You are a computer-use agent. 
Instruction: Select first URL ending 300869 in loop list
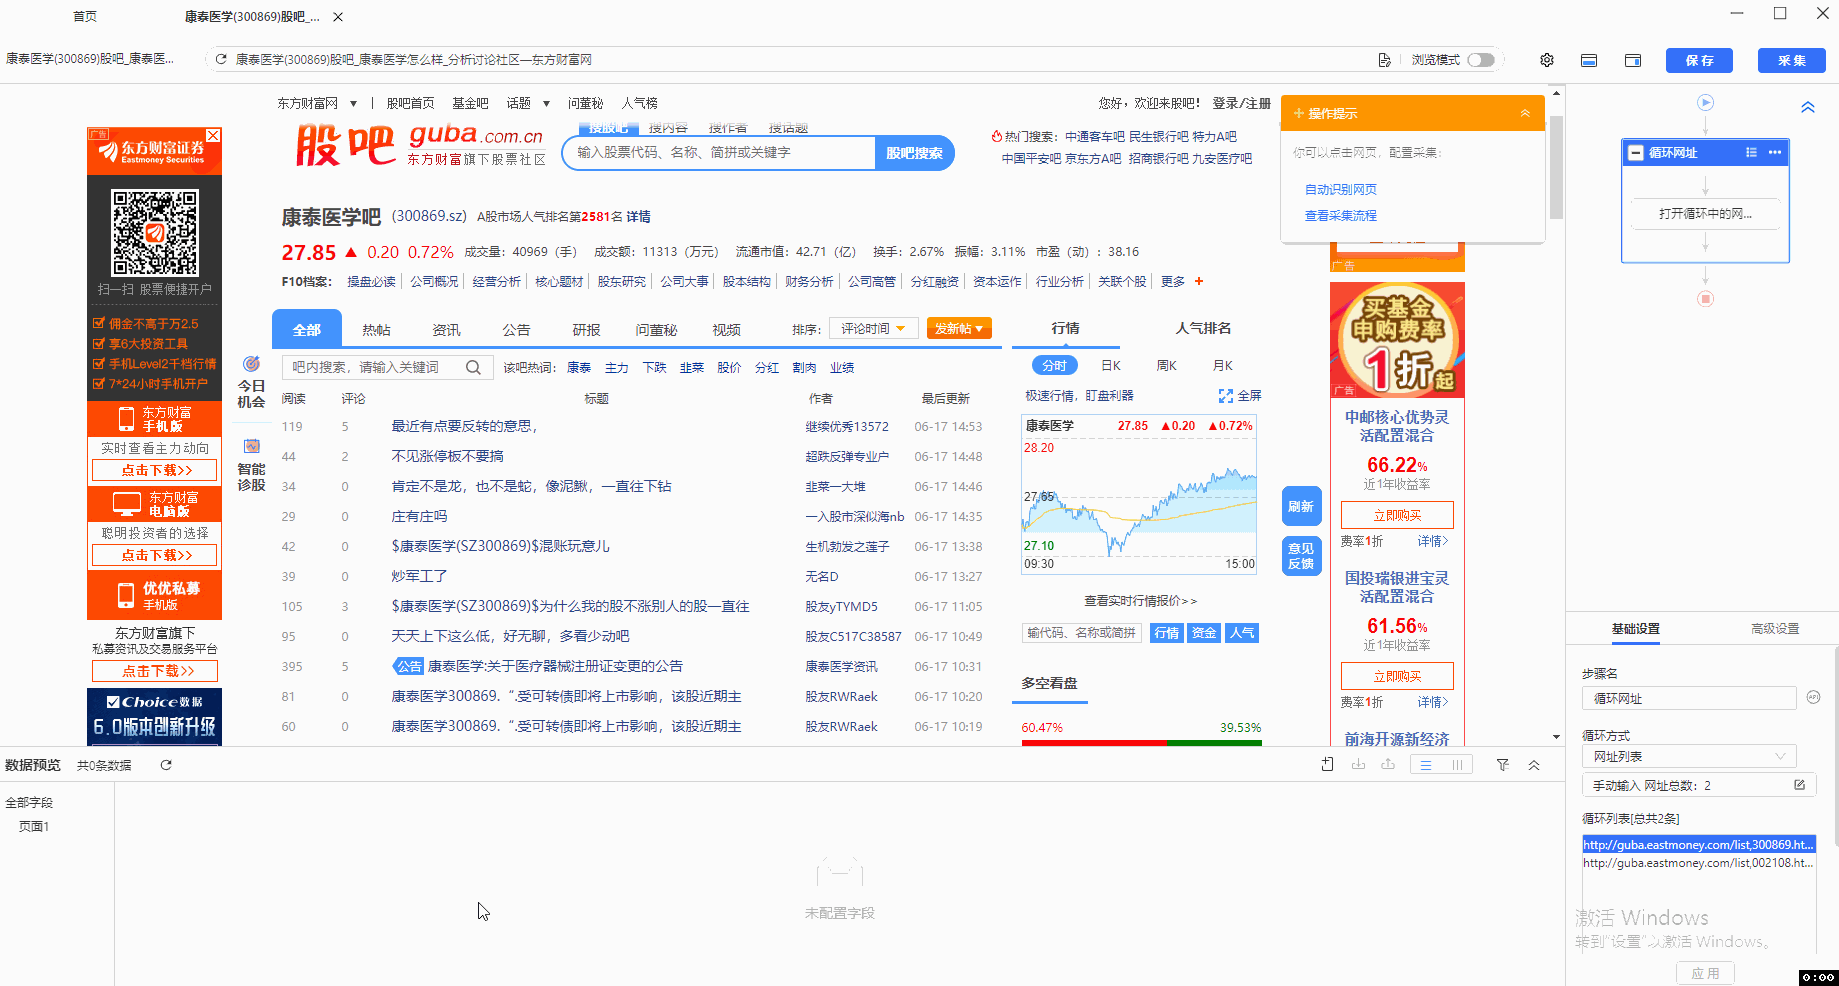pyautogui.click(x=1698, y=845)
